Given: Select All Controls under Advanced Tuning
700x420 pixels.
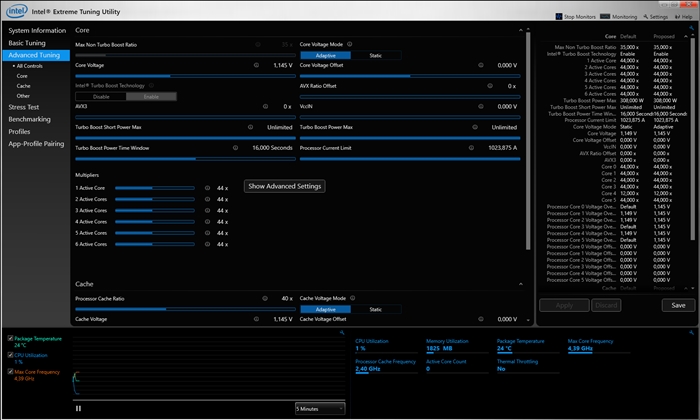Looking at the screenshot, I should click(x=29, y=66).
